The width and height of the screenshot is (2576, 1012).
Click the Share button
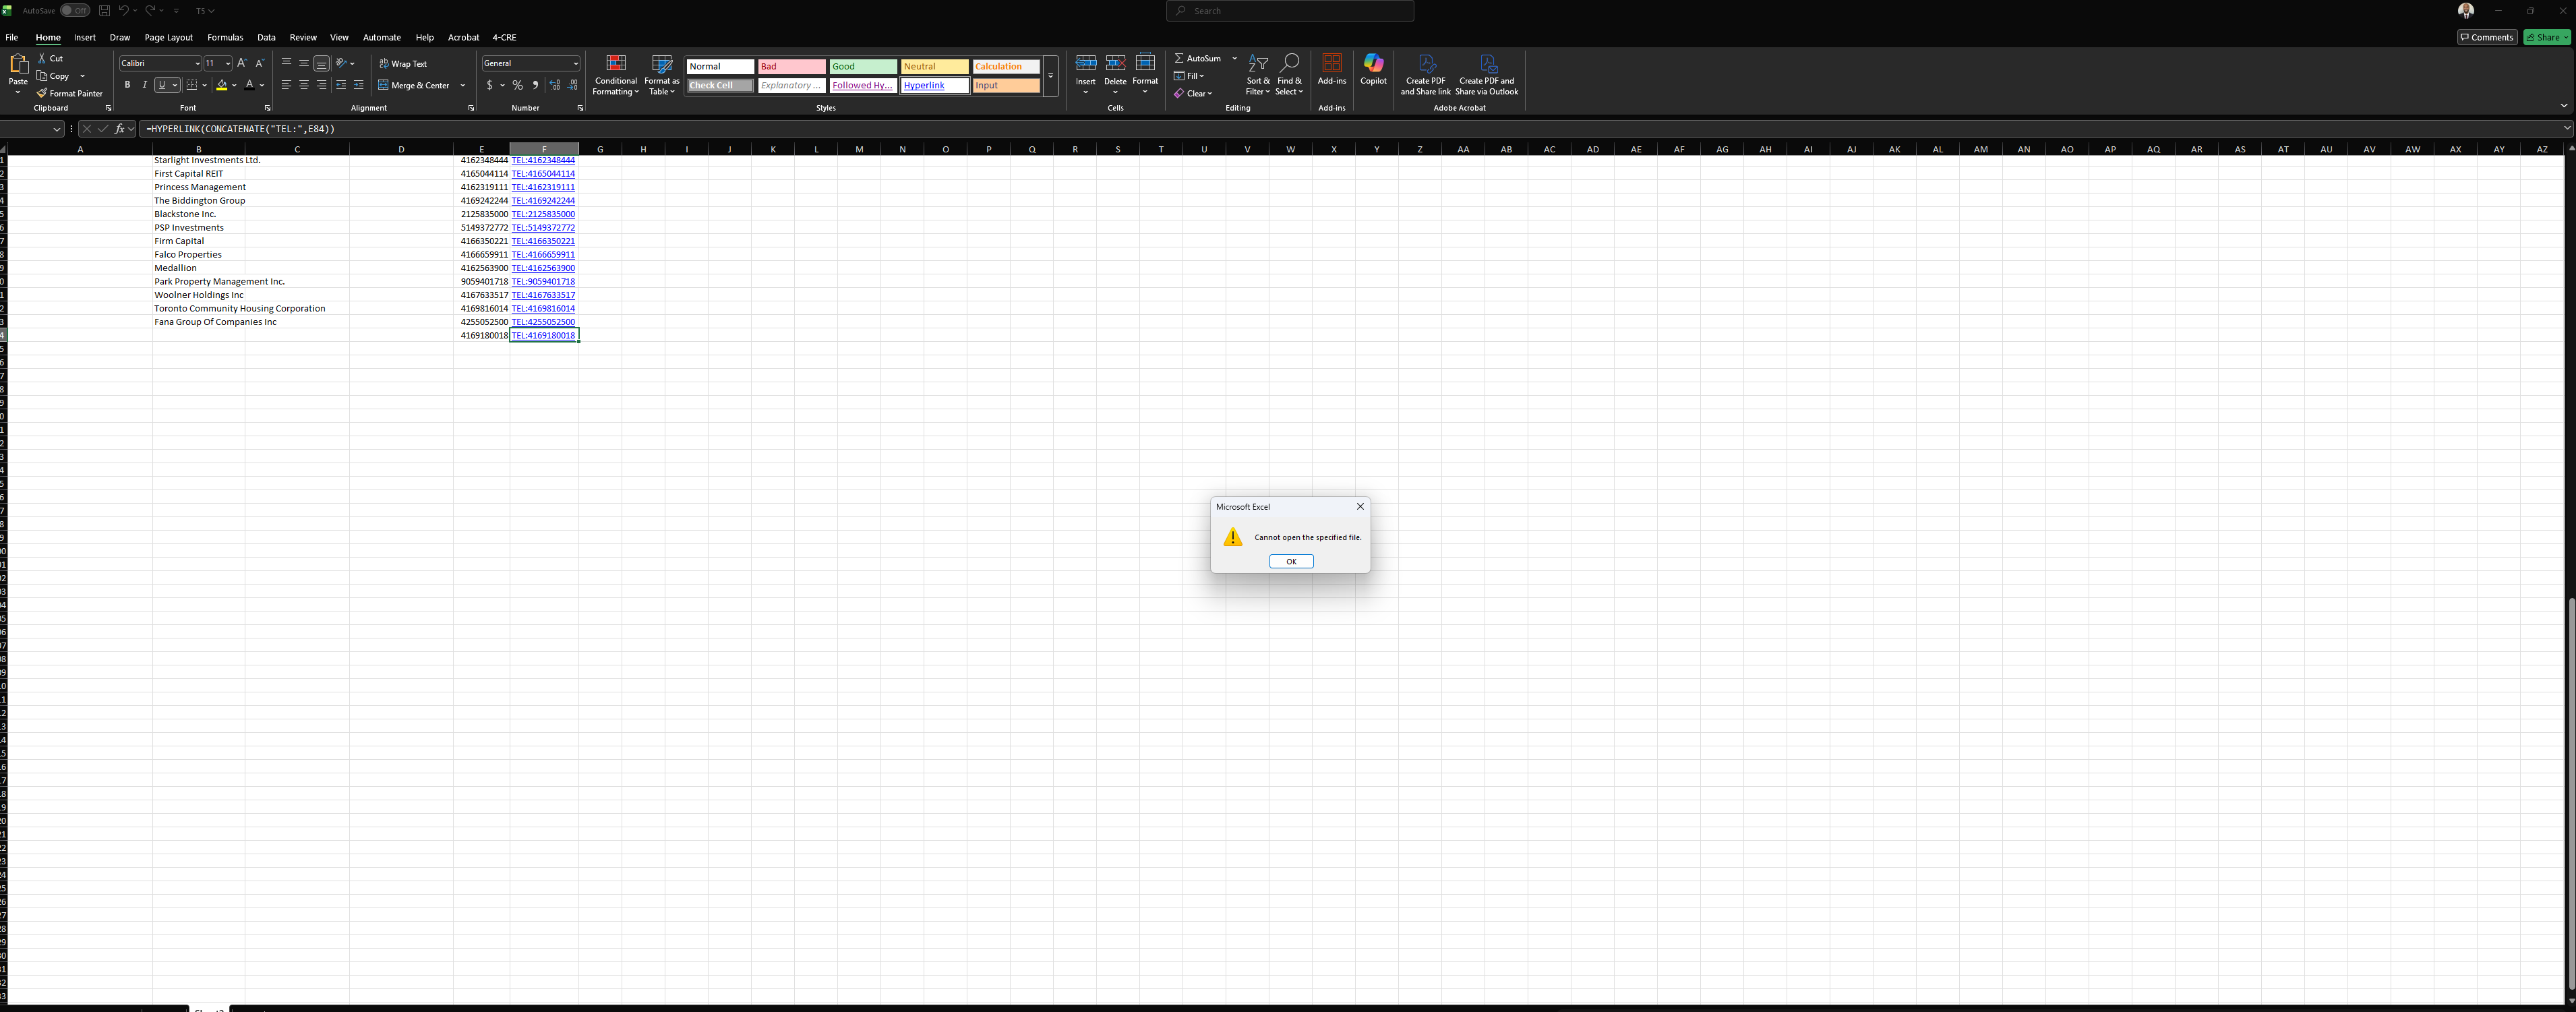(x=2546, y=37)
